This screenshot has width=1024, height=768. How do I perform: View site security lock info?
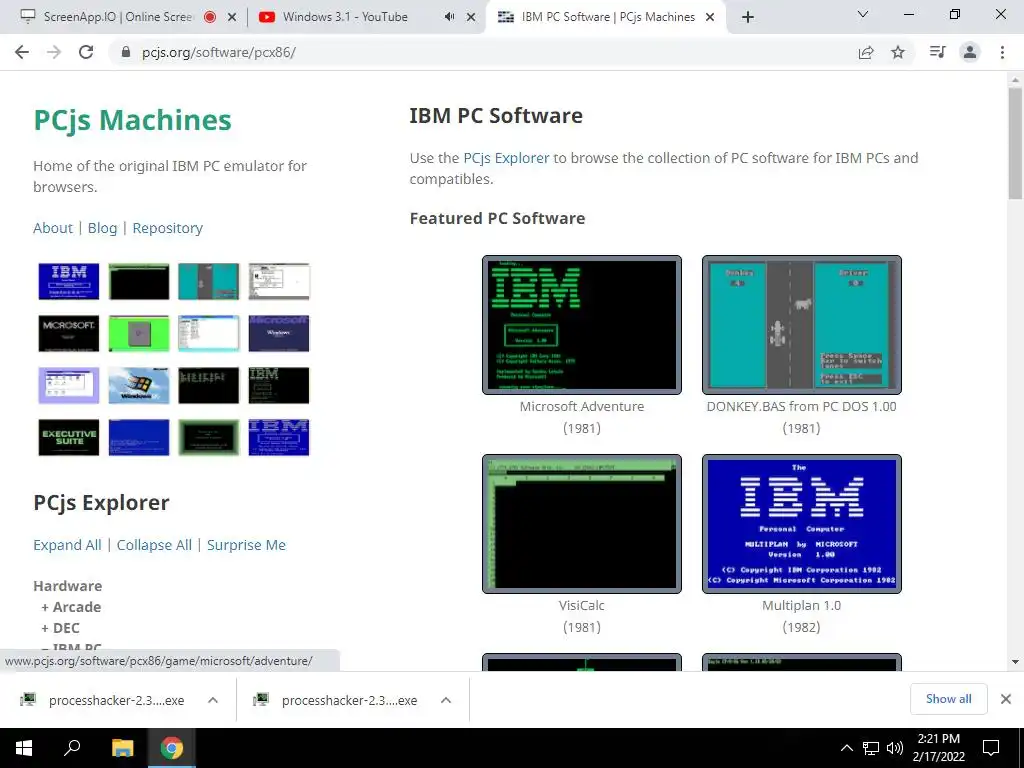[x=126, y=52]
